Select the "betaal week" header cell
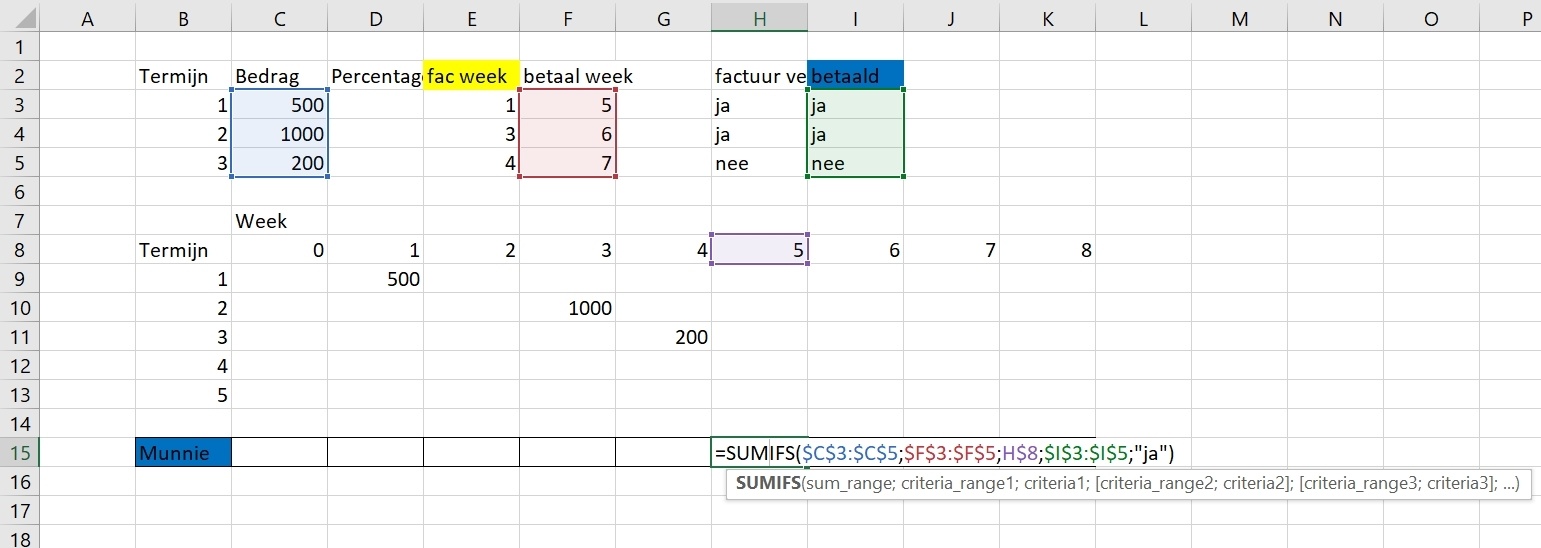Image resolution: width=1541 pixels, height=548 pixels. (x=577, y=76)
